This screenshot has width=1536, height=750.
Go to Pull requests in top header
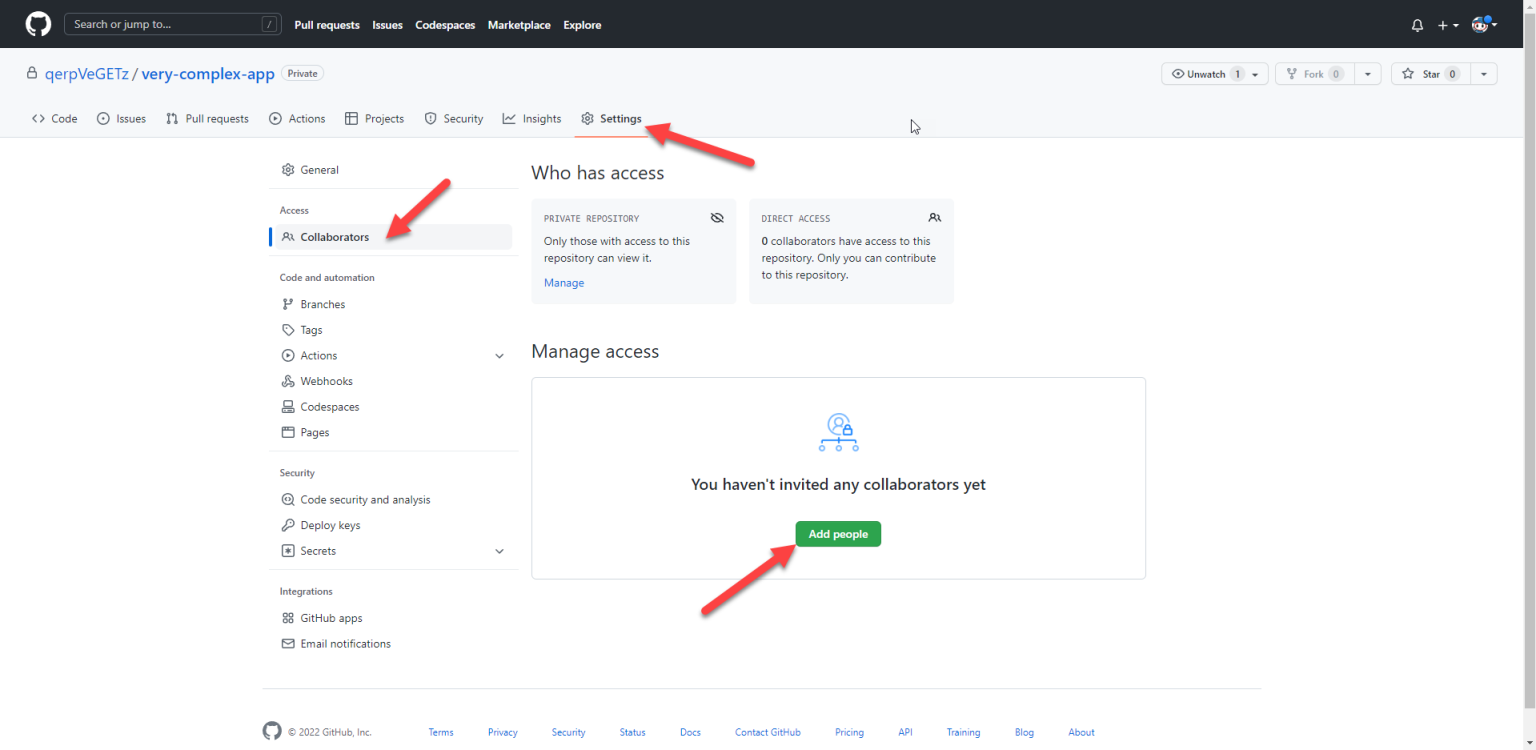point(327,25)
